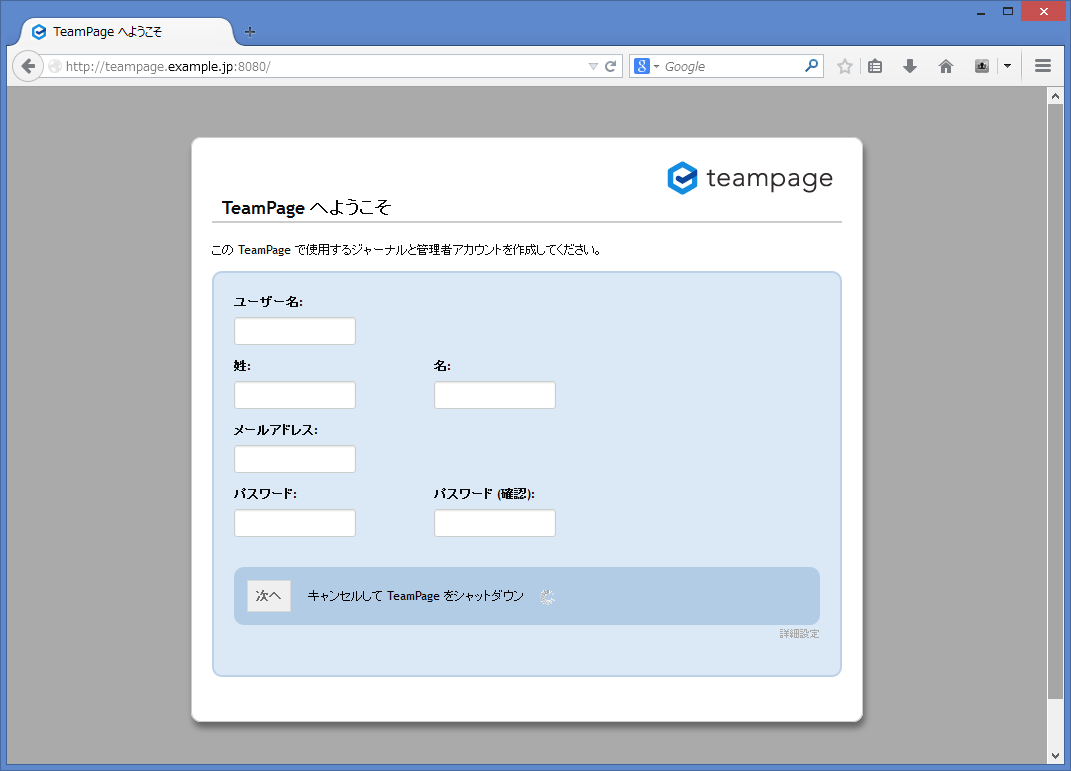Open the Firefox hamburger menu
Screen dimensions: 1071x771
tap(1042, 65)
